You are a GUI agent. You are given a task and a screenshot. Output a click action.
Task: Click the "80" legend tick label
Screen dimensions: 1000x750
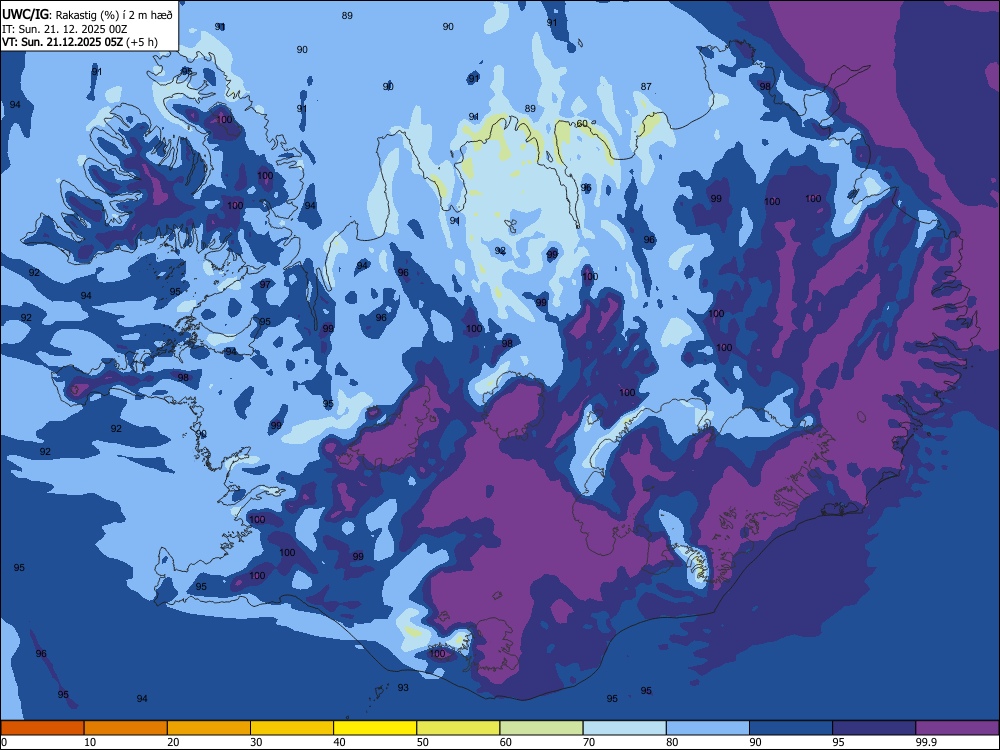[x=673, y=742]
